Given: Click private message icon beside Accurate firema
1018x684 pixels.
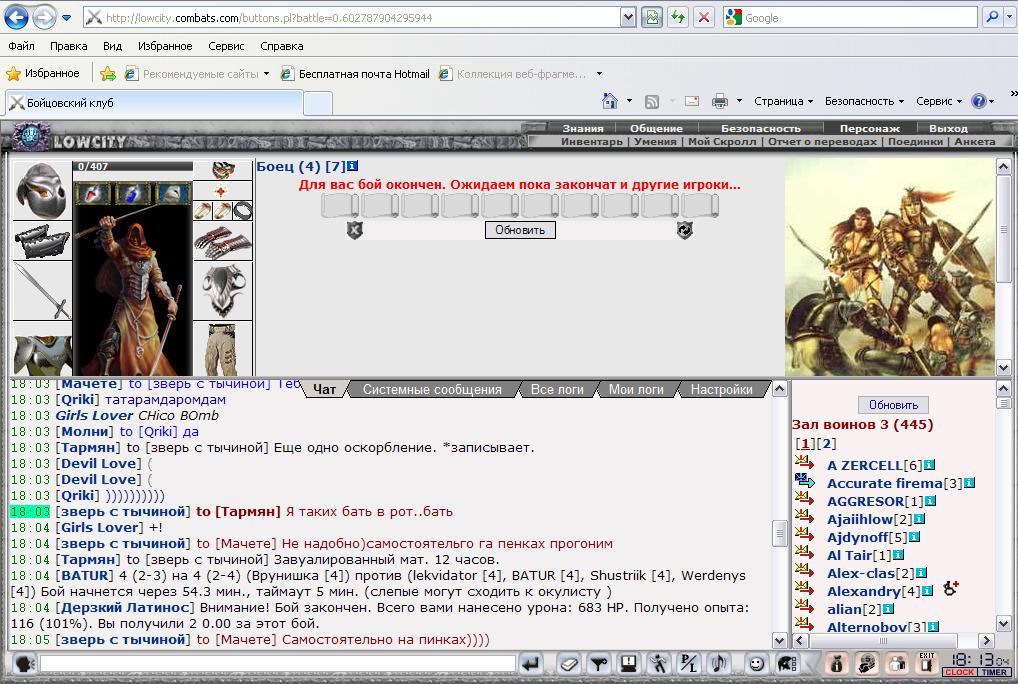Looking at the screenshot, I should (x=804, y=481).
